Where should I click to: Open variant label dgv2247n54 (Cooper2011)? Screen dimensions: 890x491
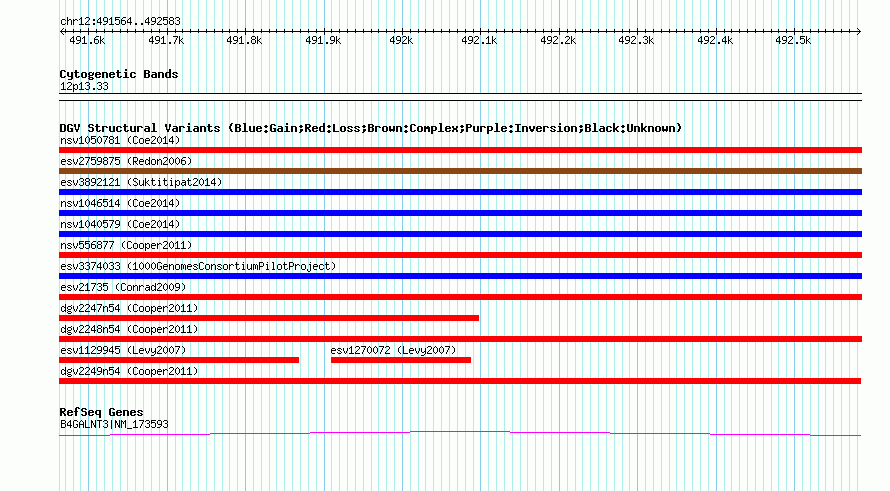coord(129,308)
